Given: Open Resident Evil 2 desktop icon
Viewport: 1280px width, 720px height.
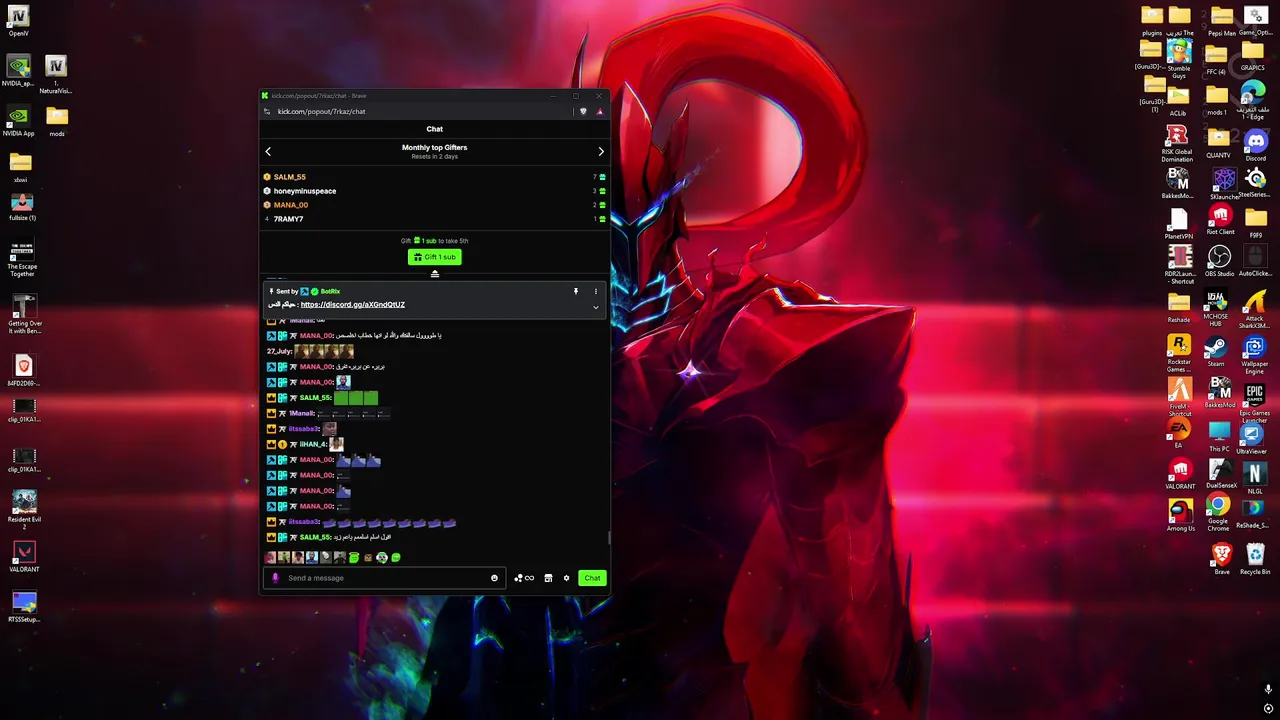Looking at the screenshot, I should pos(24,509).
